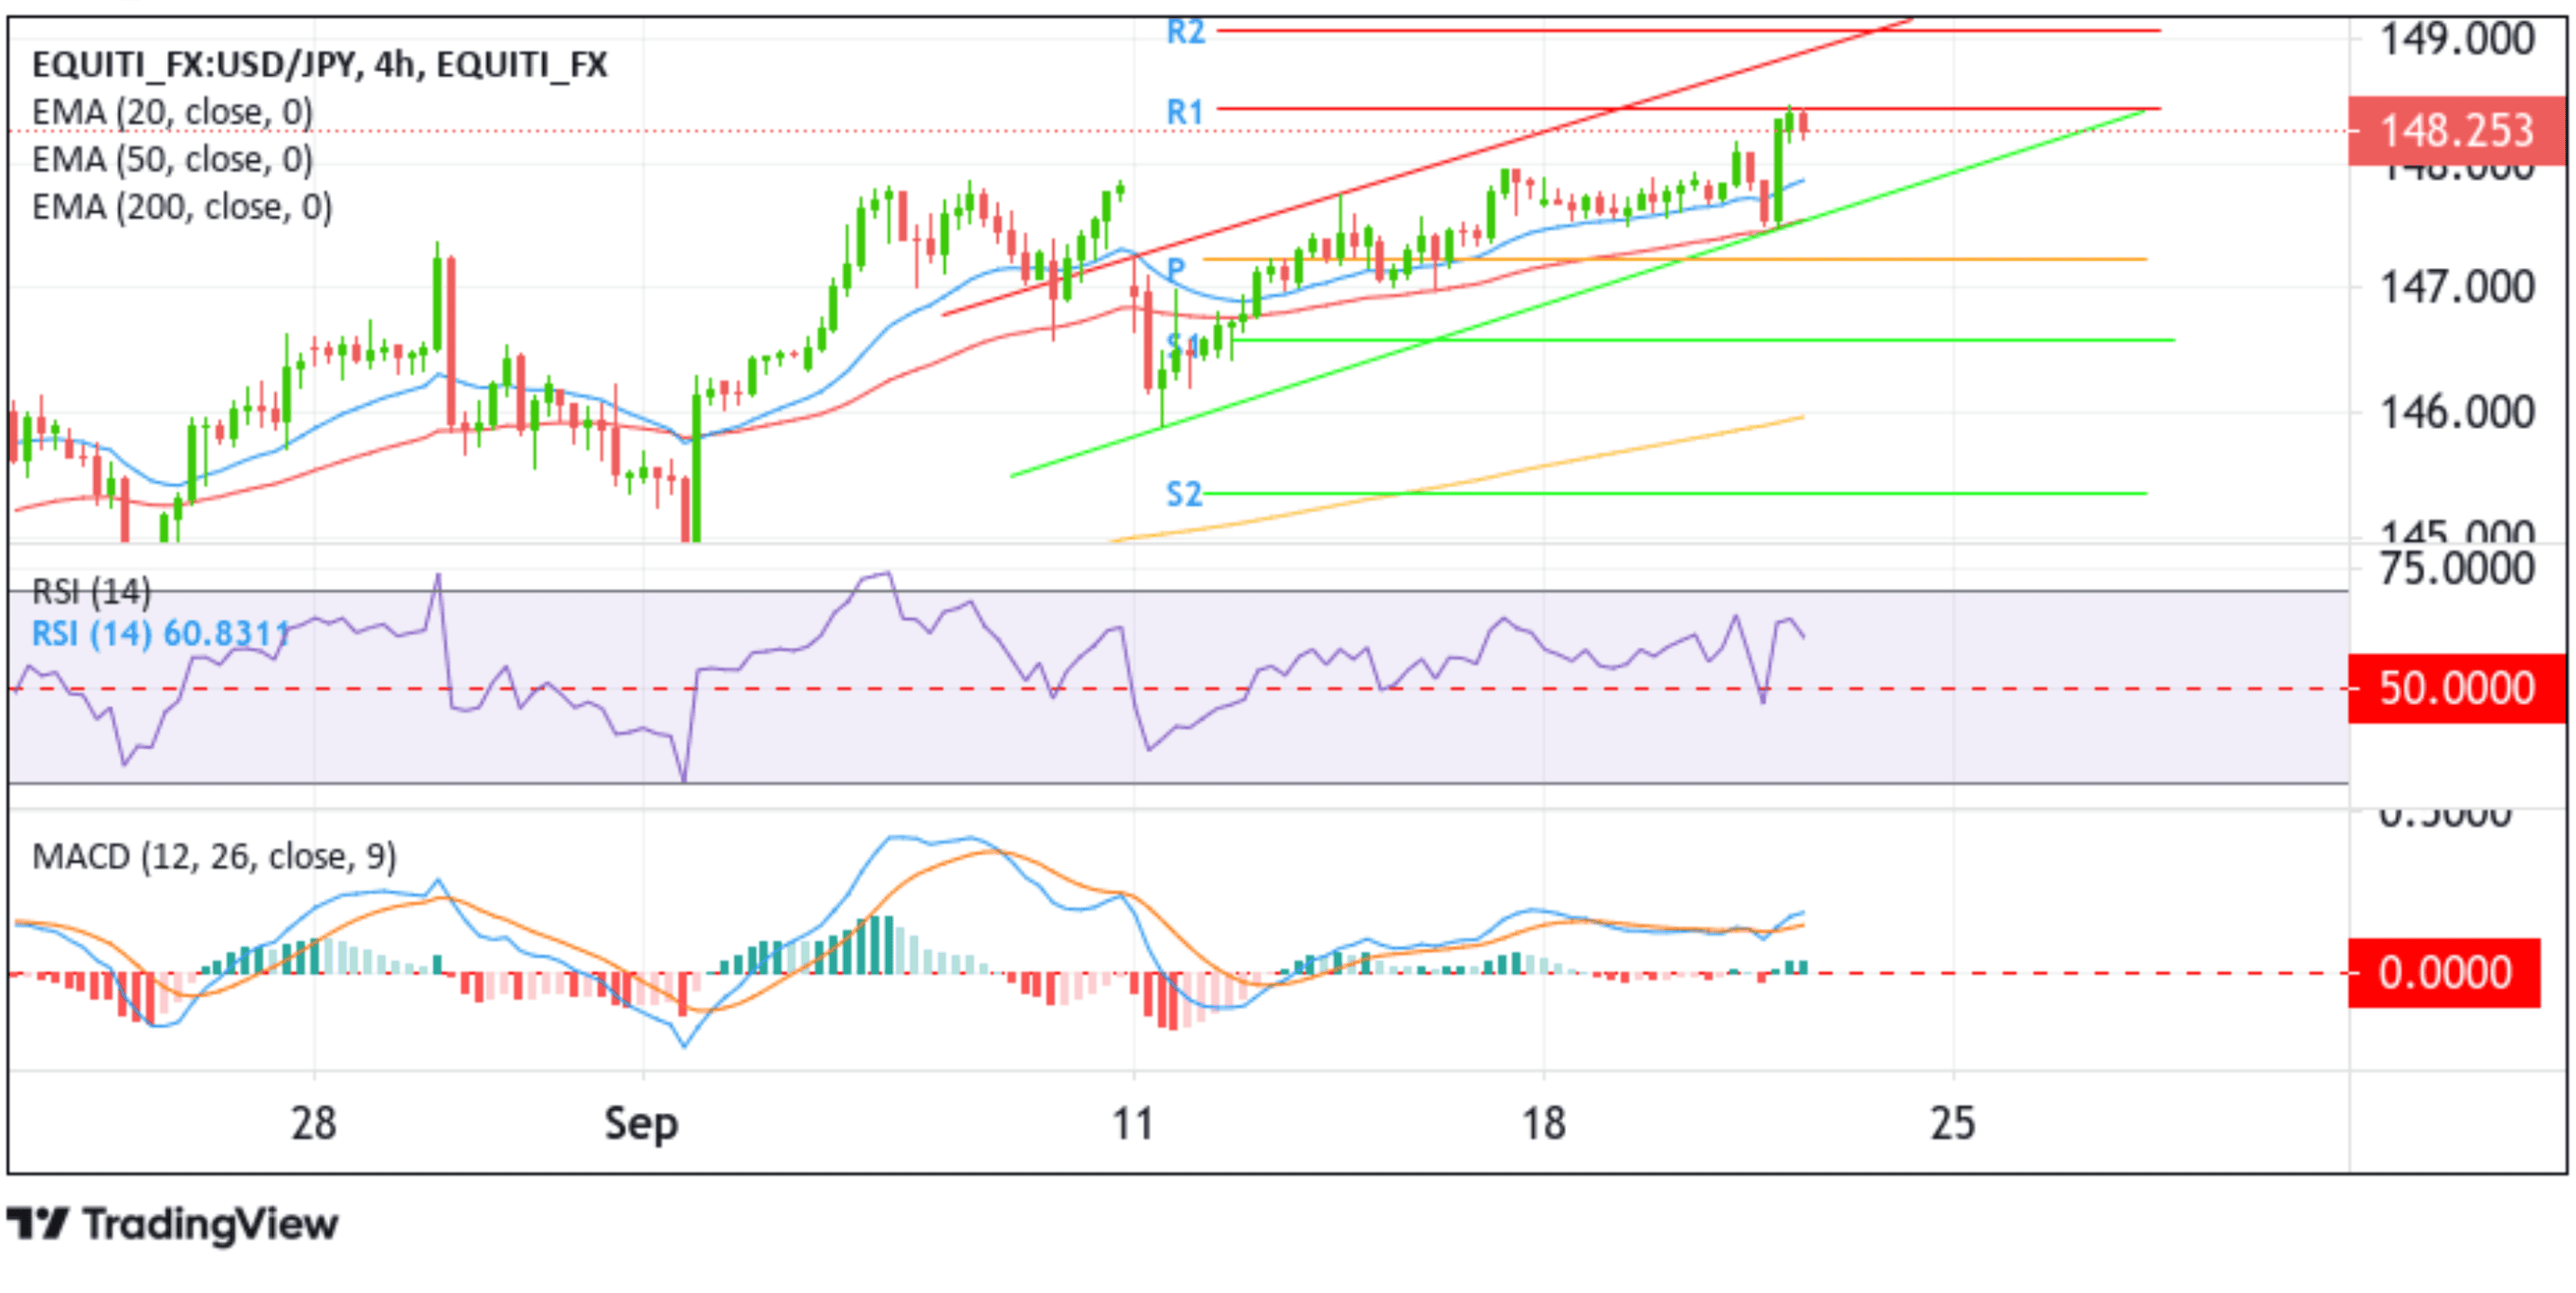Click the MACD (12, 26, close, 9) legend

click(x=214, y=857)
